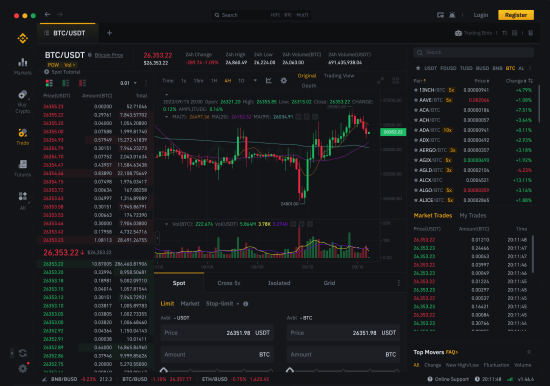Filter pairs by USDT quote
The image size is (550, 386).
431,68
